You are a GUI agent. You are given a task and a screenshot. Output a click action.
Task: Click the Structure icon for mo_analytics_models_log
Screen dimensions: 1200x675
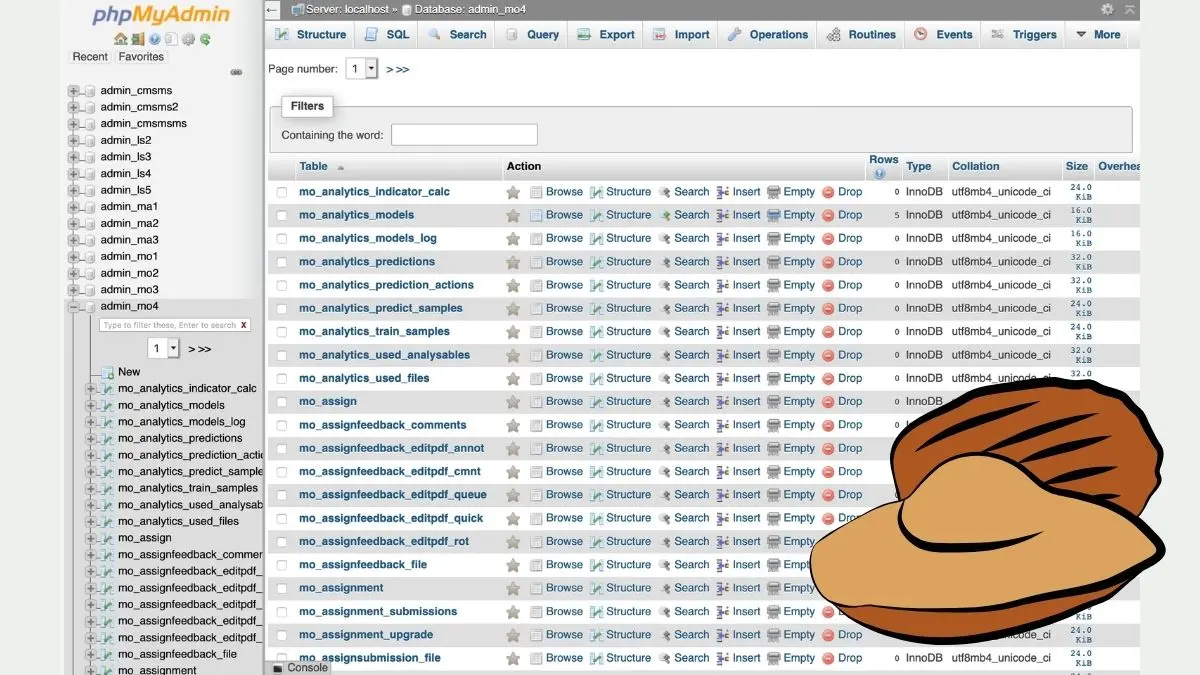click(x=596, y=239)
